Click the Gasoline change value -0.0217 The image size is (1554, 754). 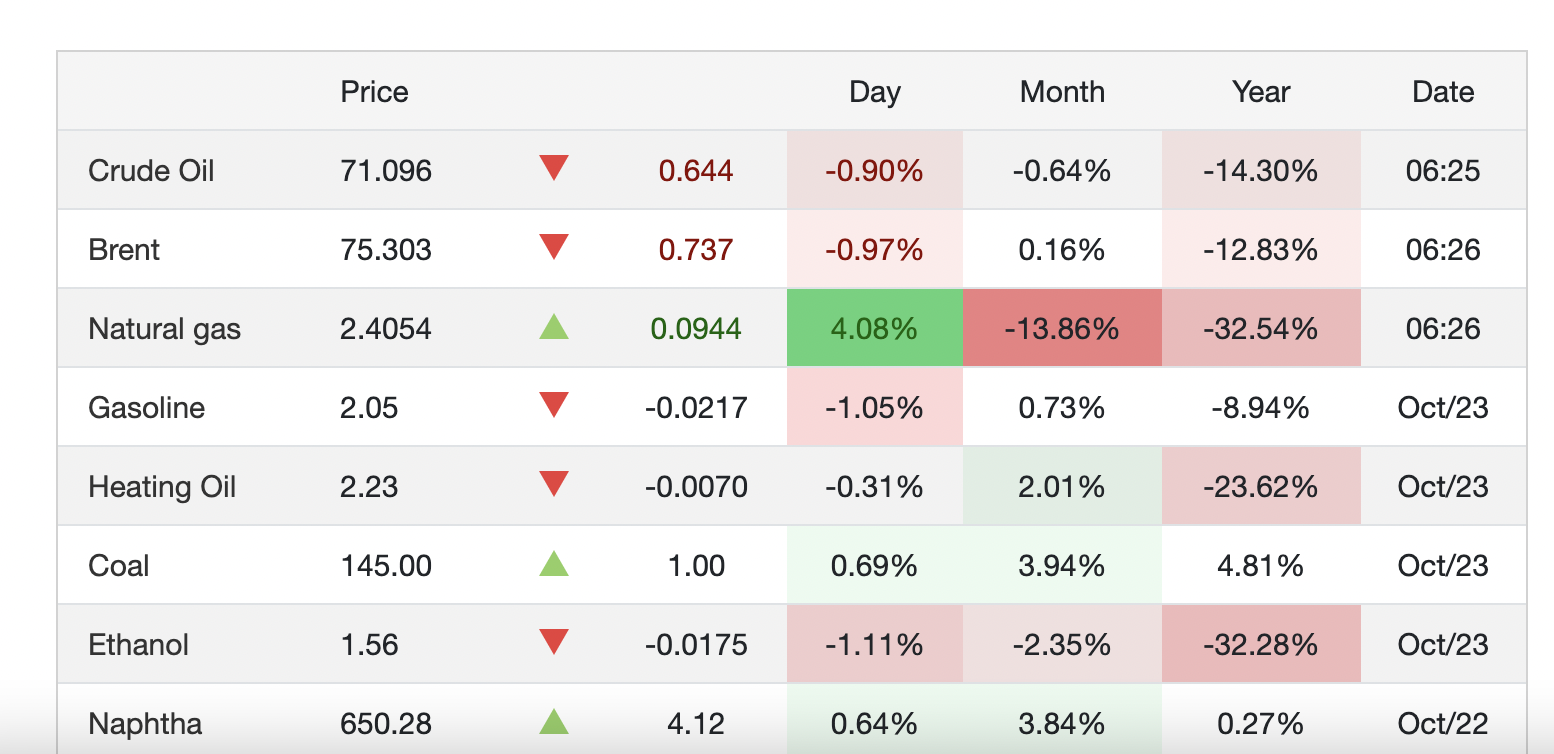[x=696, y=408]
